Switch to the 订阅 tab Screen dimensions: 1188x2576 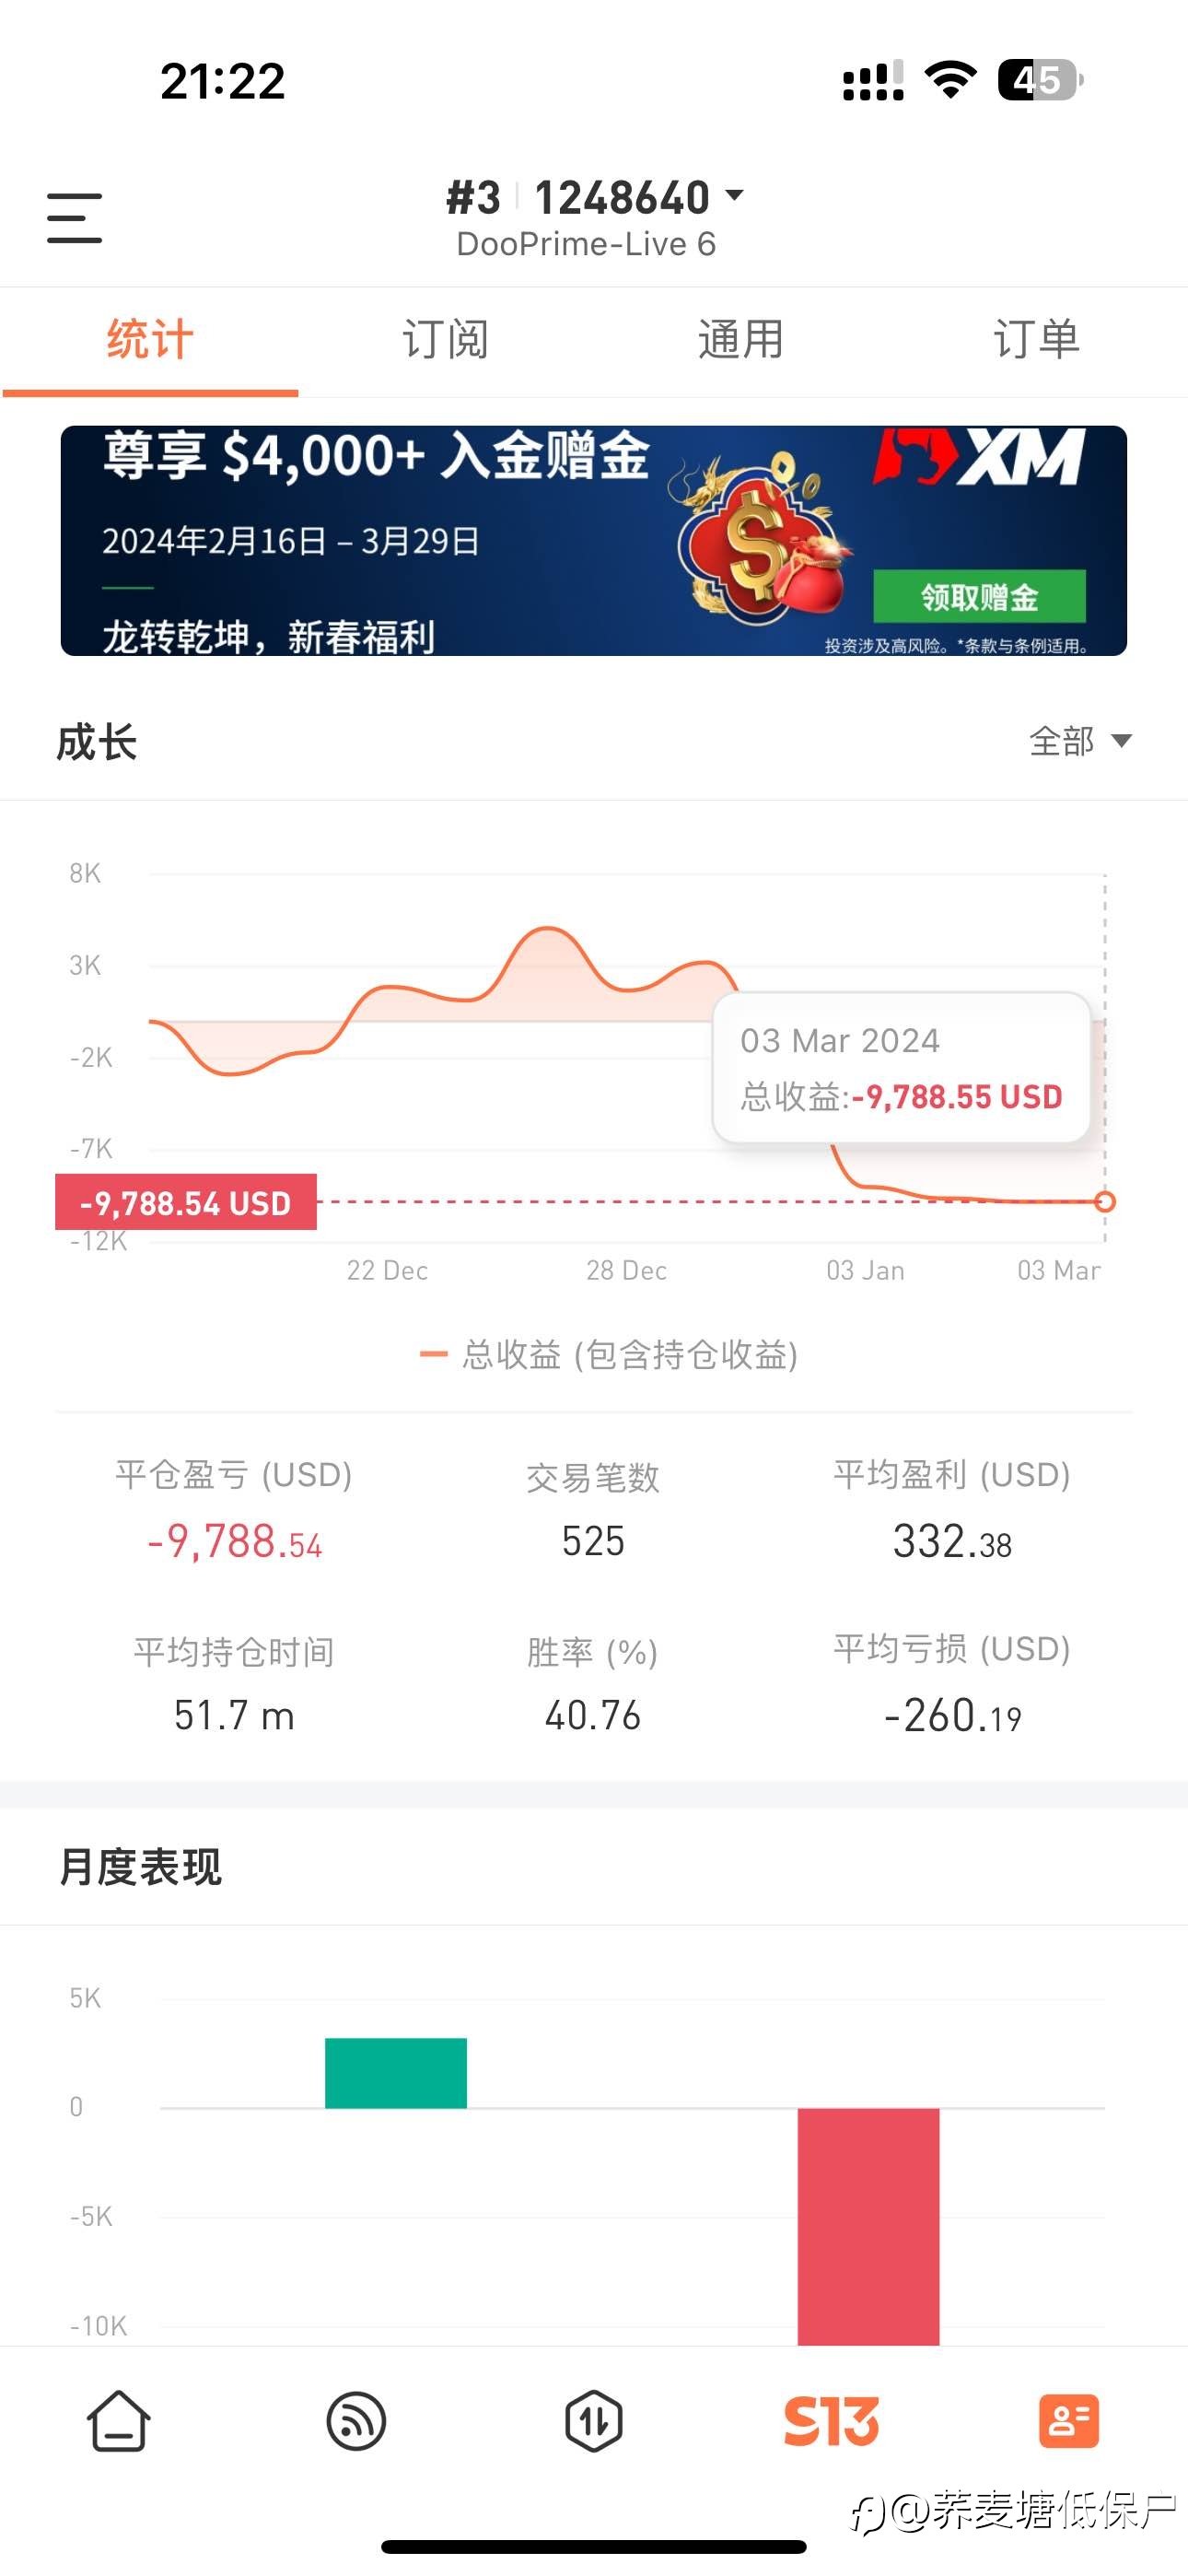pyautogui.click(x=445, y=339)
